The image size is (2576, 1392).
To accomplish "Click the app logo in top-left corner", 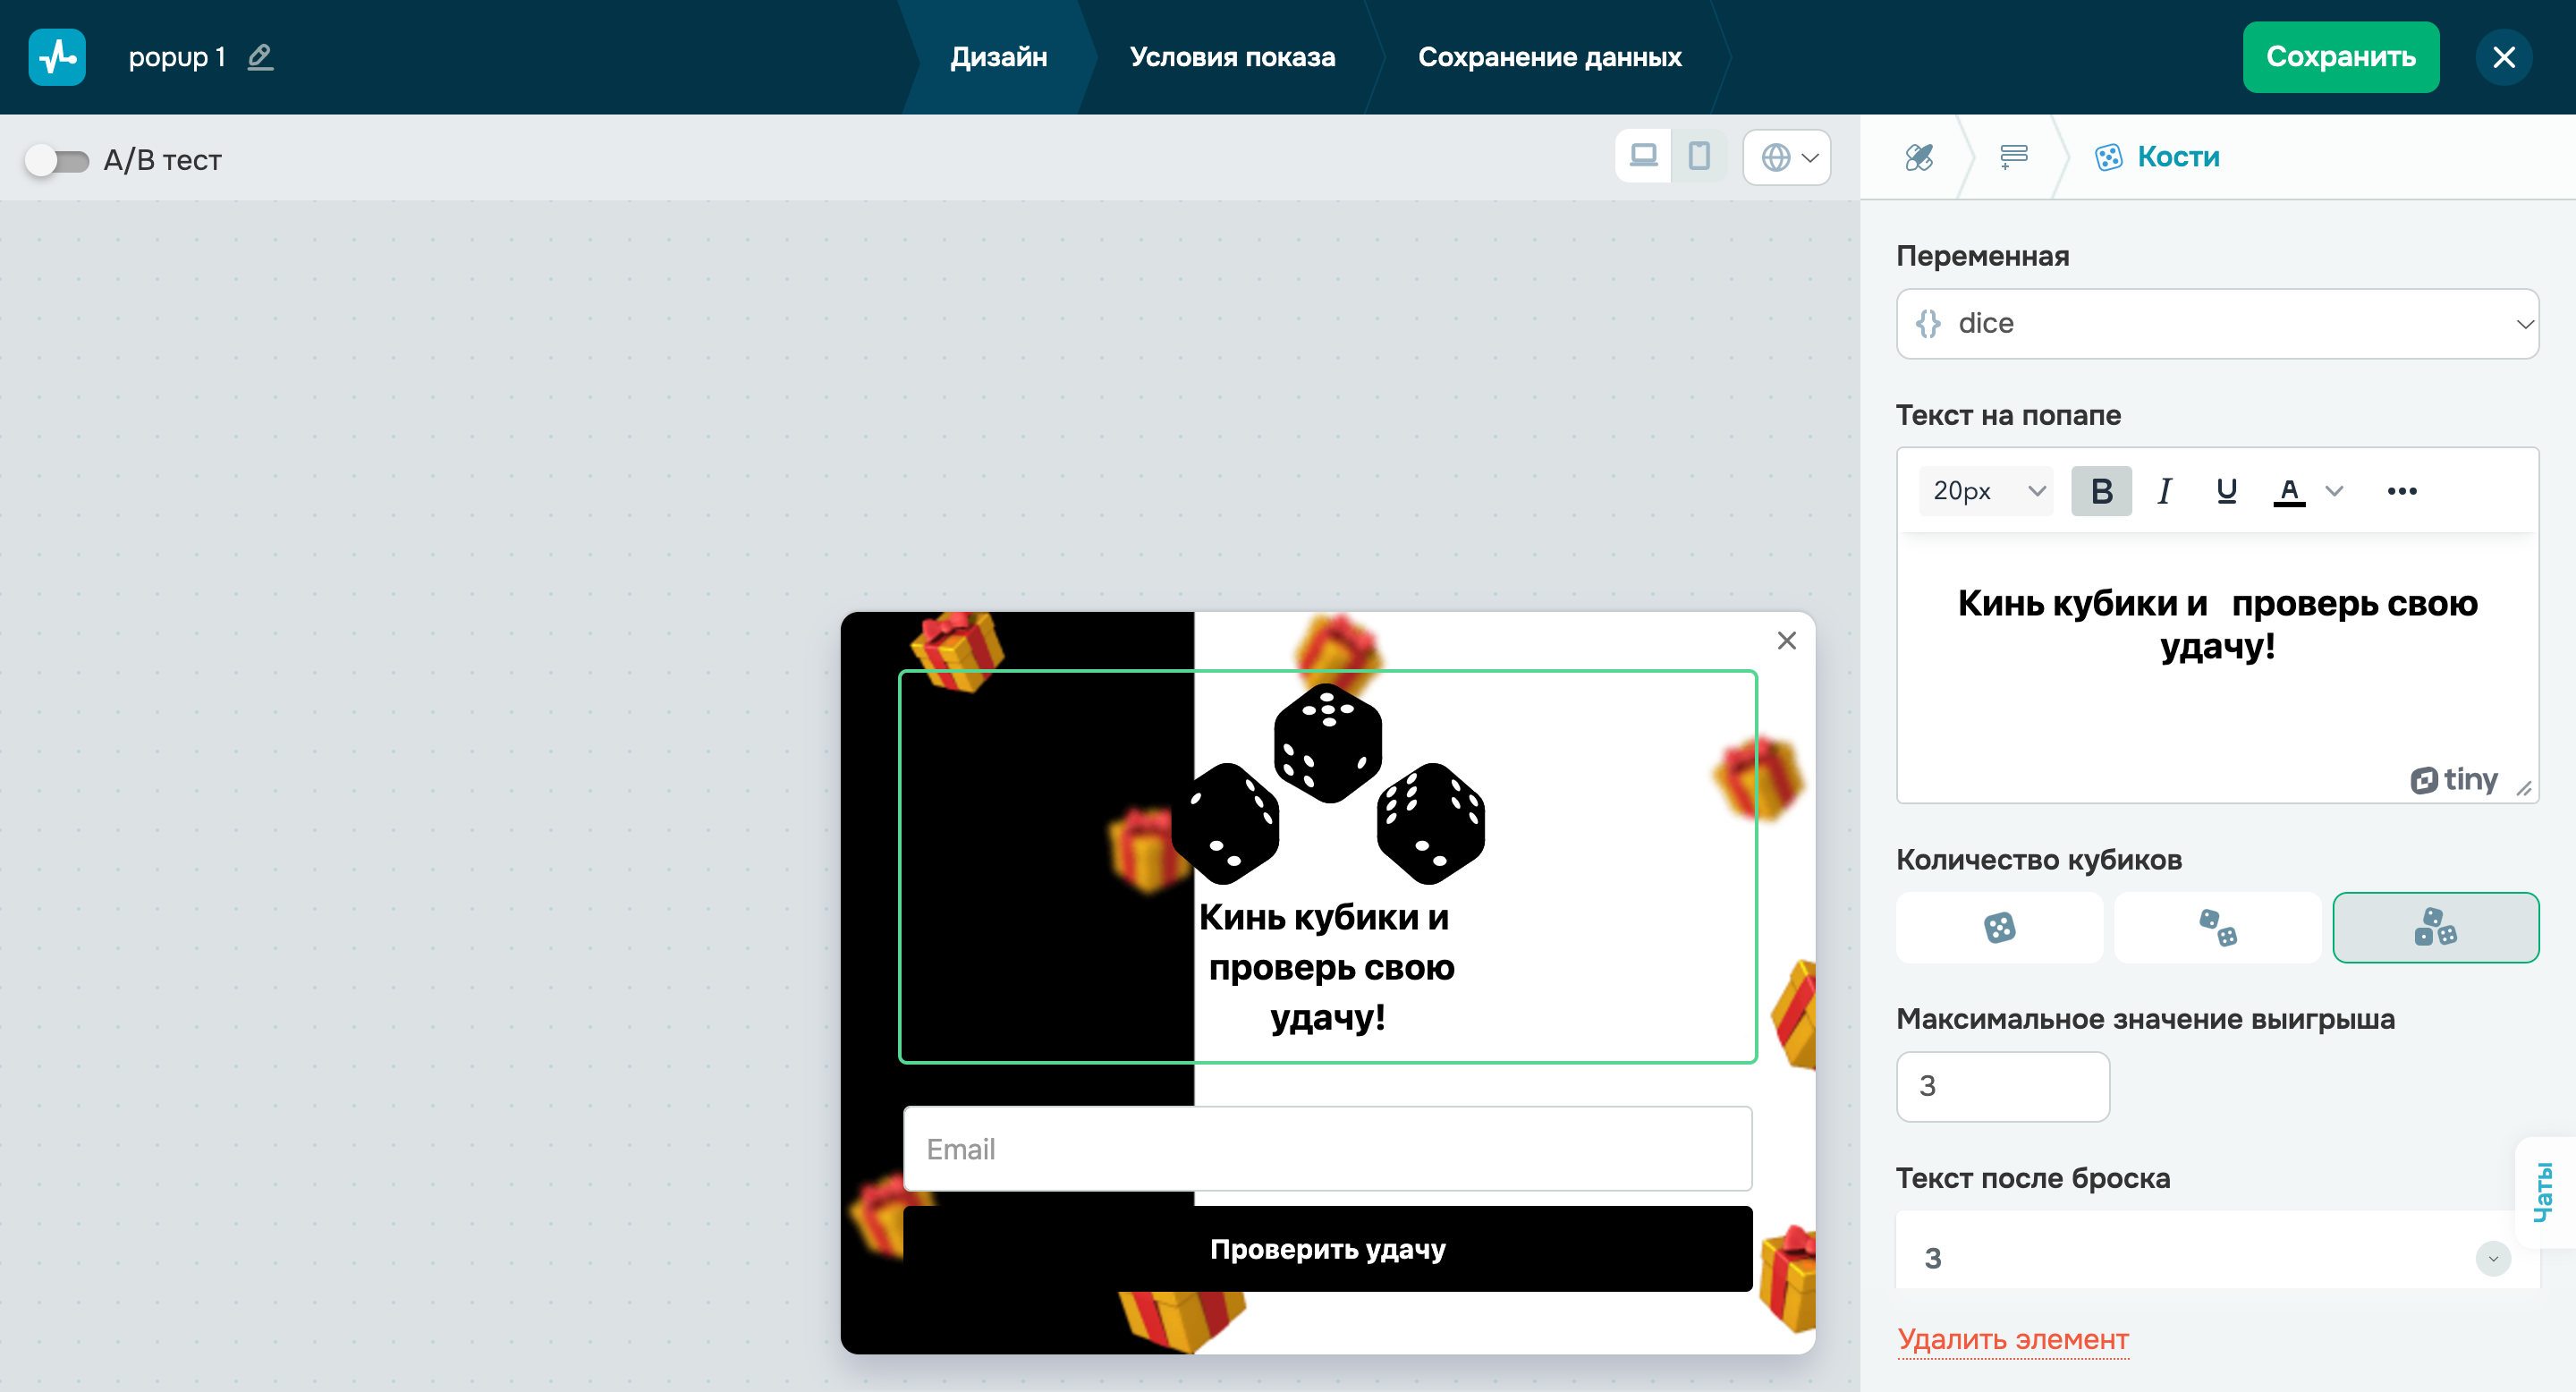I will pyautogui.click(x=57, y=57).
